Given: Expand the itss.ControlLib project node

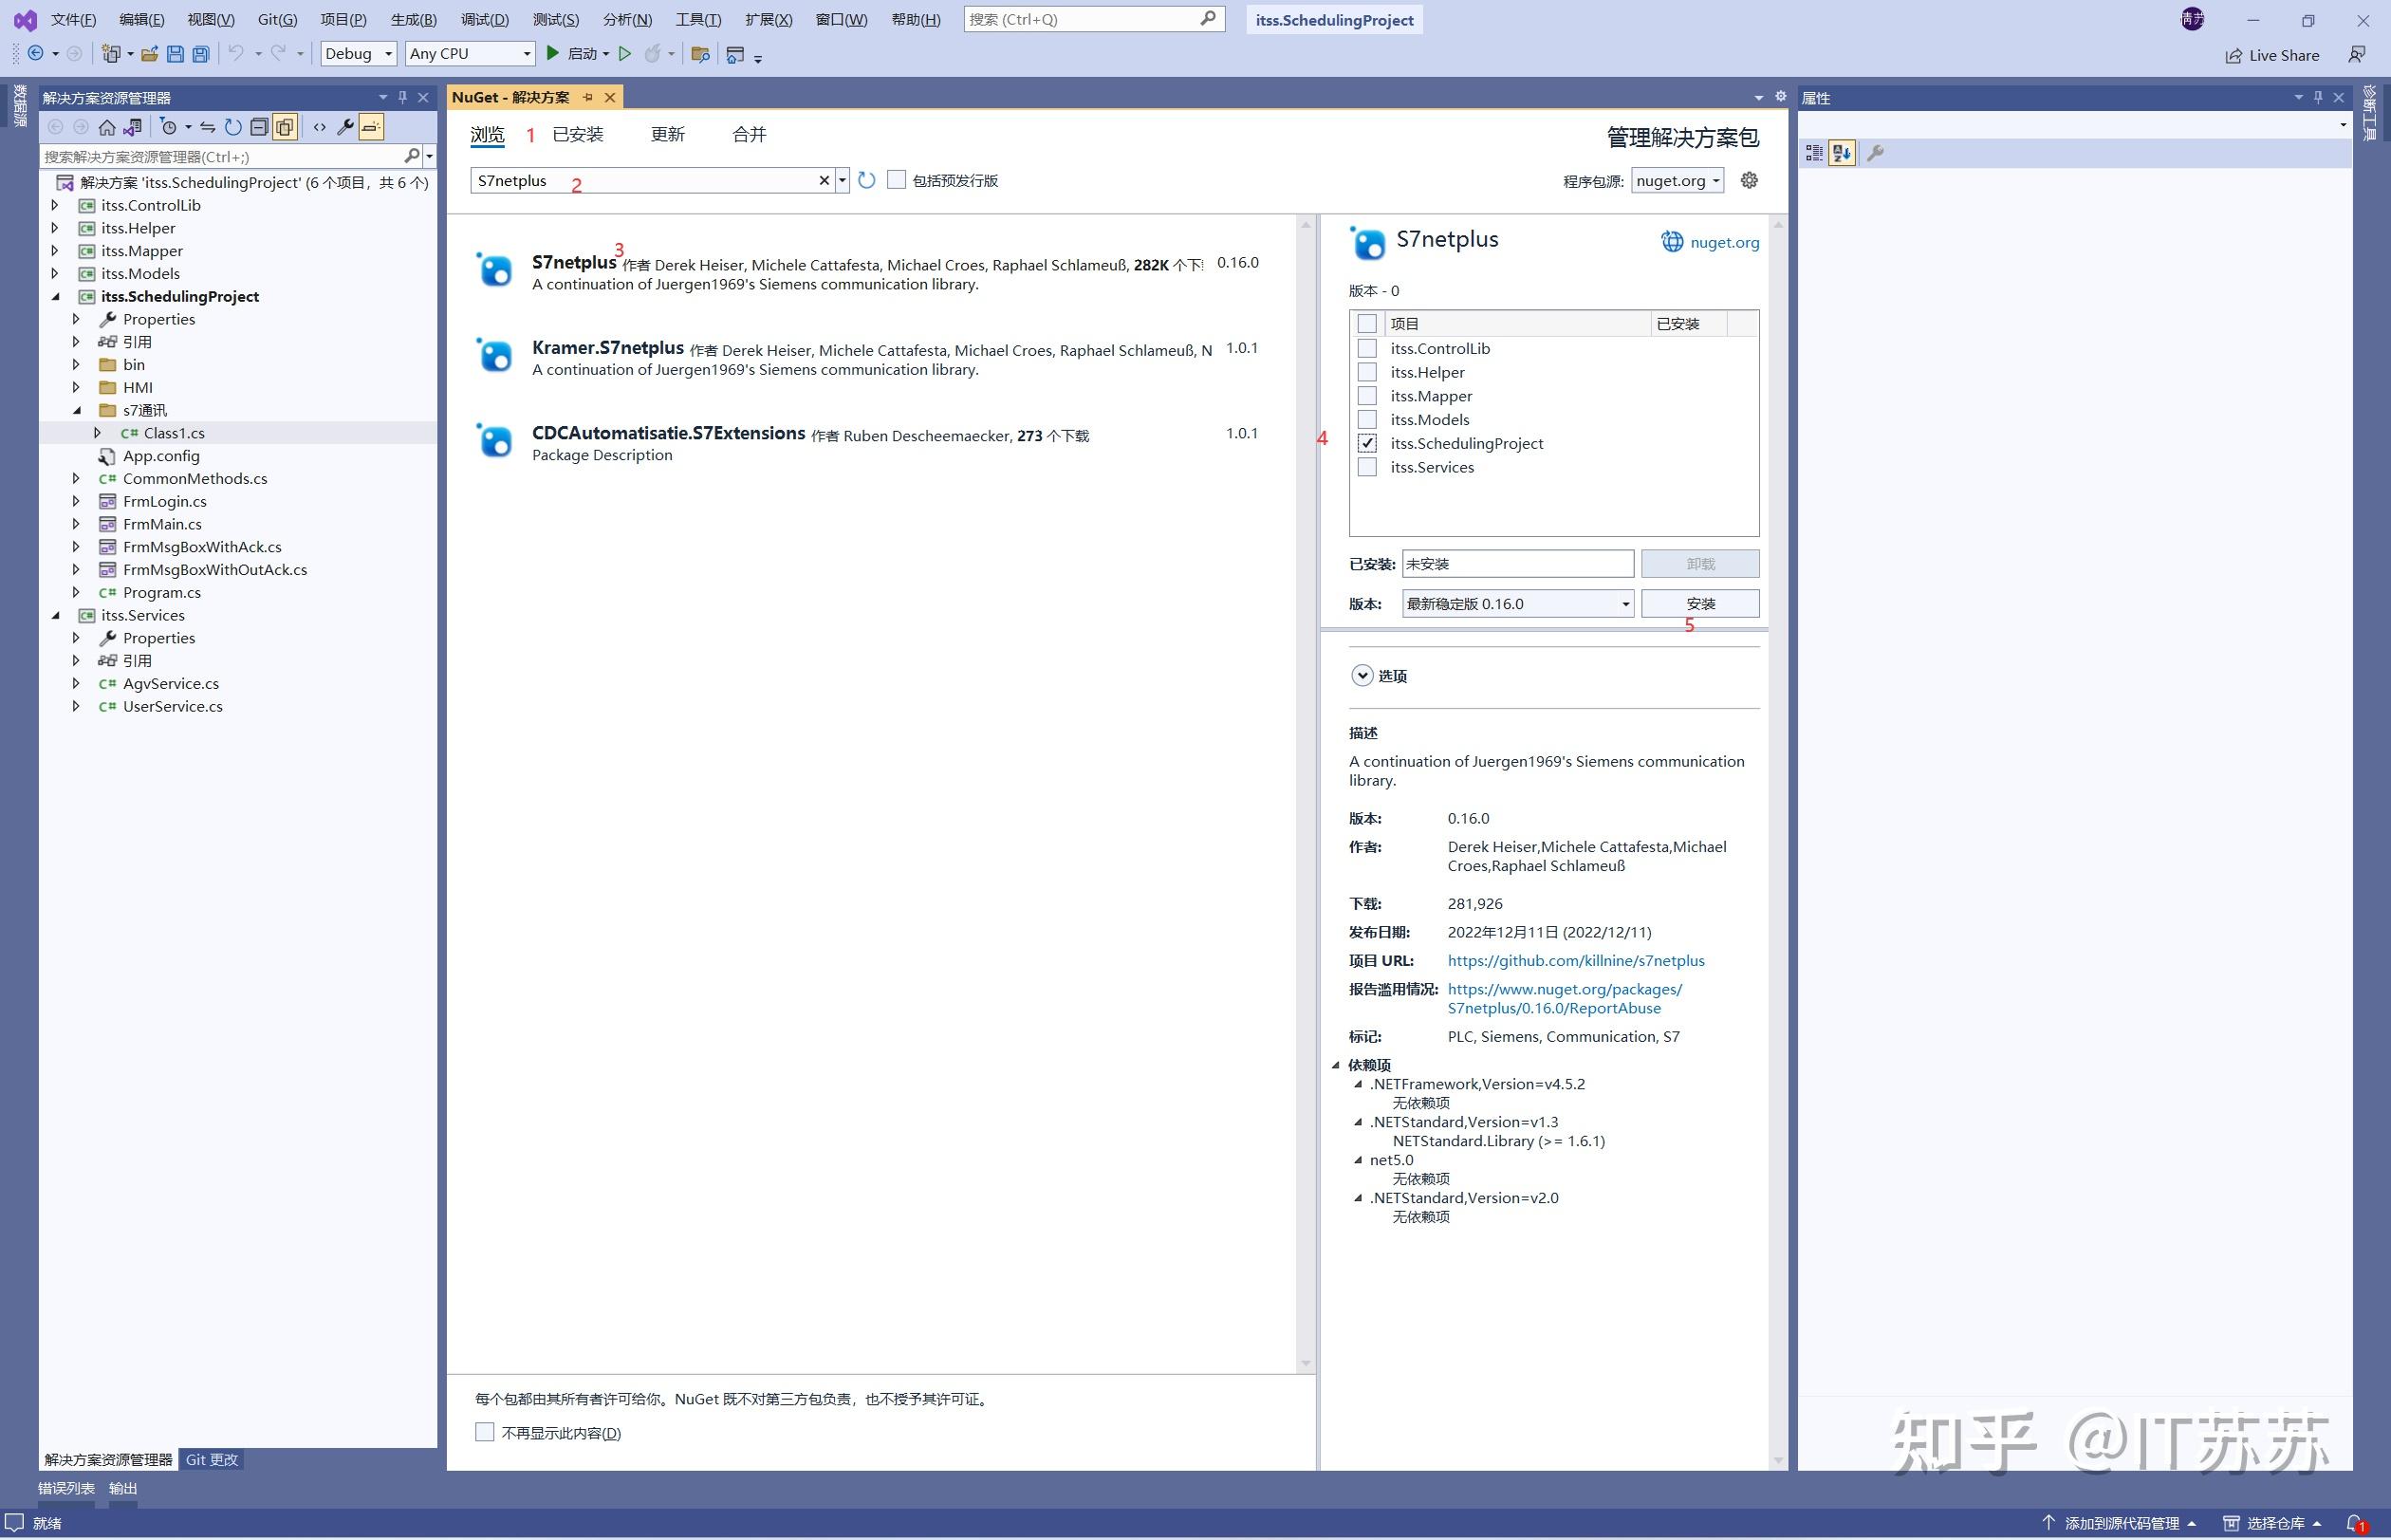Looking at the screenshot, I should [x=55, y=205].
